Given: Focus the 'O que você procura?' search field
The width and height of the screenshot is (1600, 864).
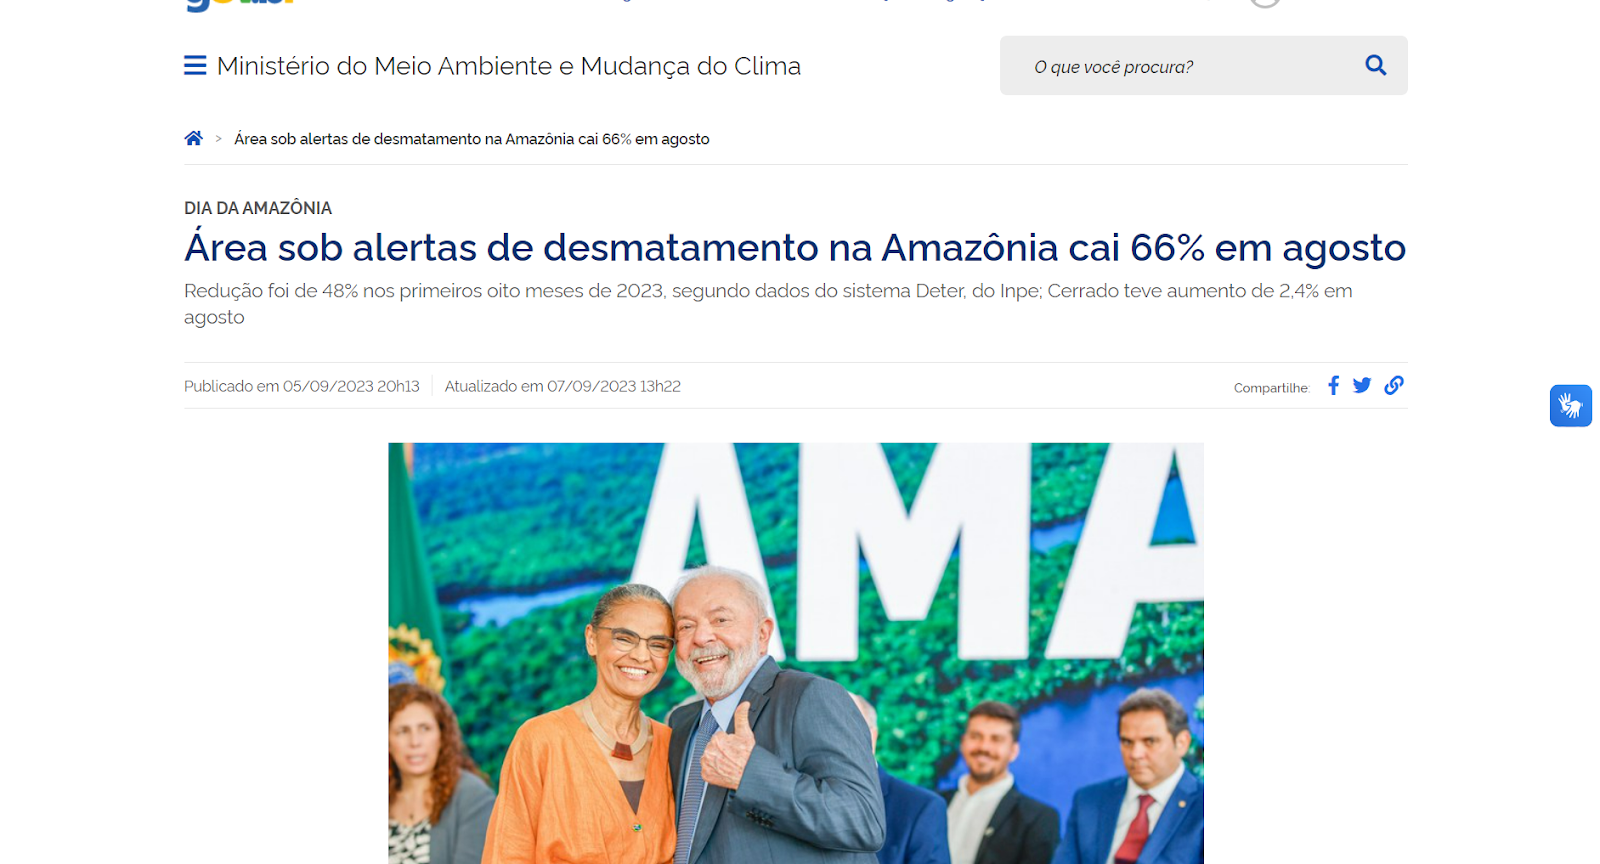Looking at the screenshot, I should pyautogui.click(x=1190, y=66).
